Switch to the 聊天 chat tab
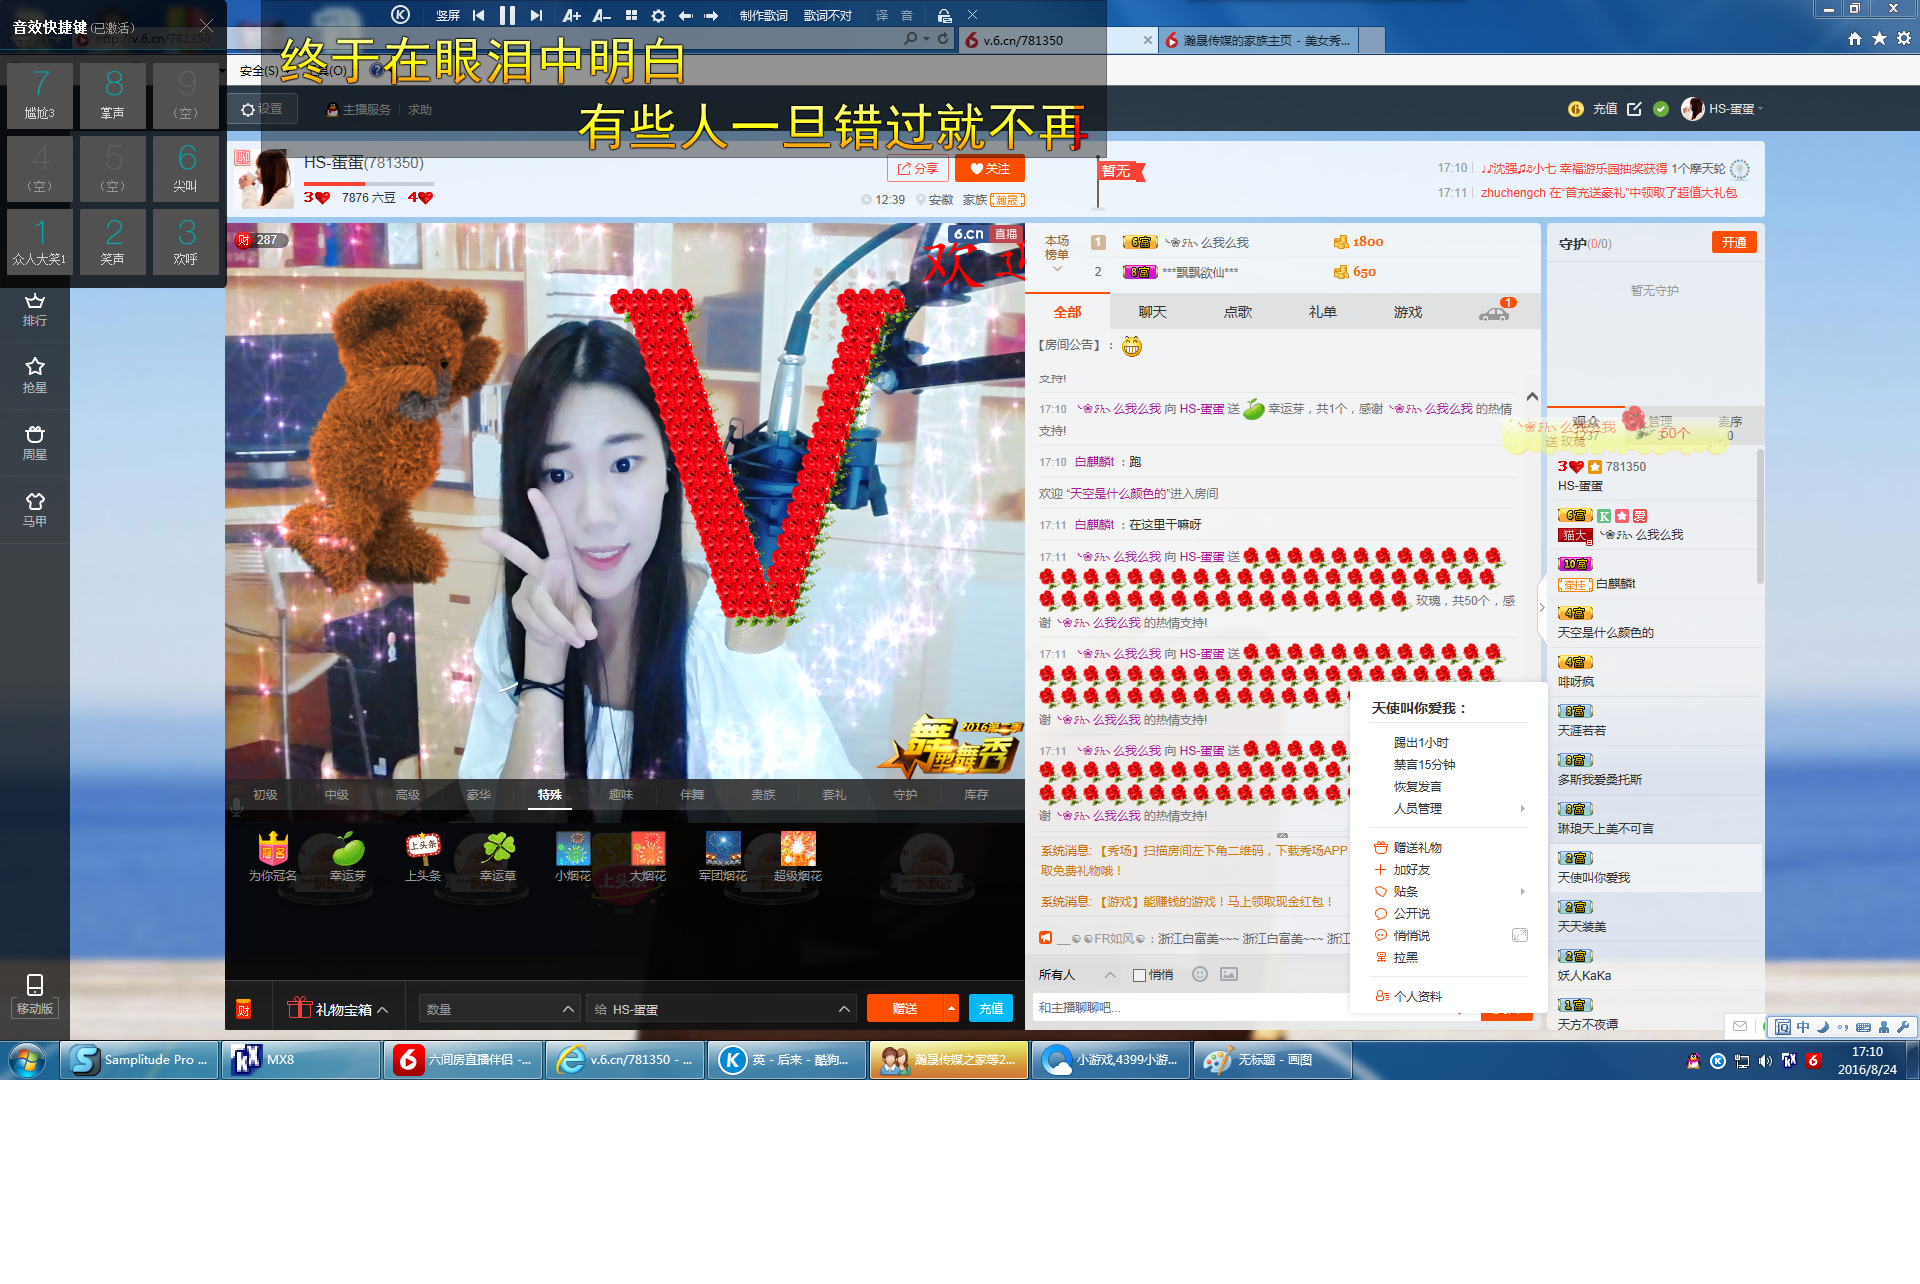 (x=1152, y=312)
